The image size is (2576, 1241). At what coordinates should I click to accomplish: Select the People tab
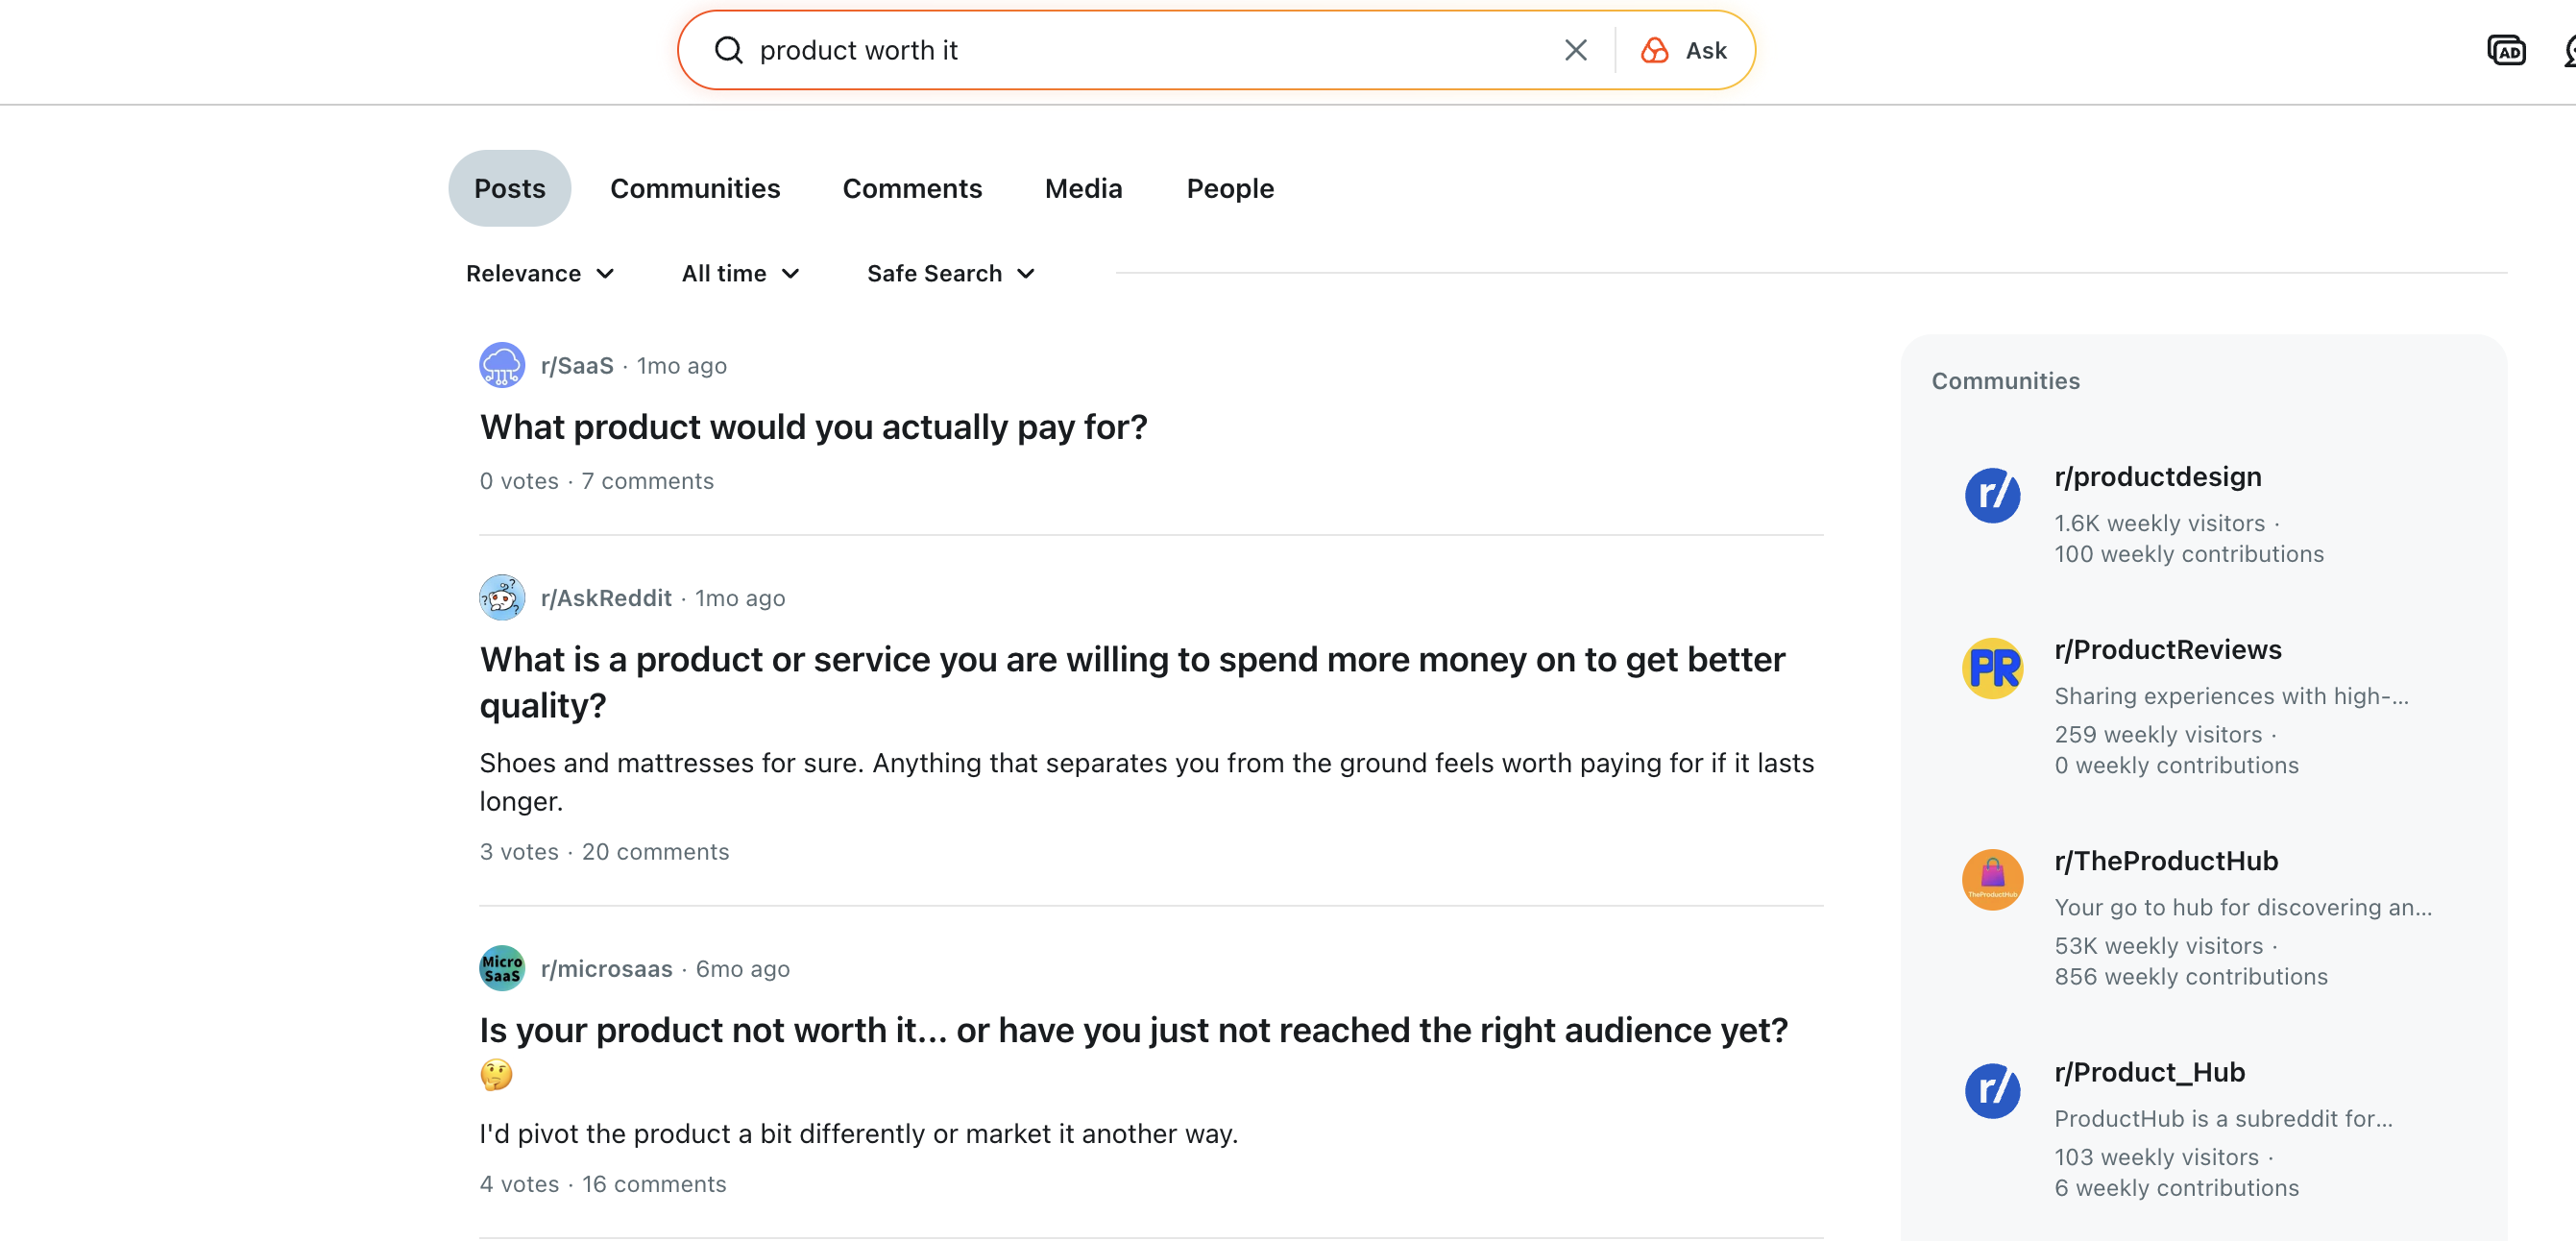tap(1230, 188)
